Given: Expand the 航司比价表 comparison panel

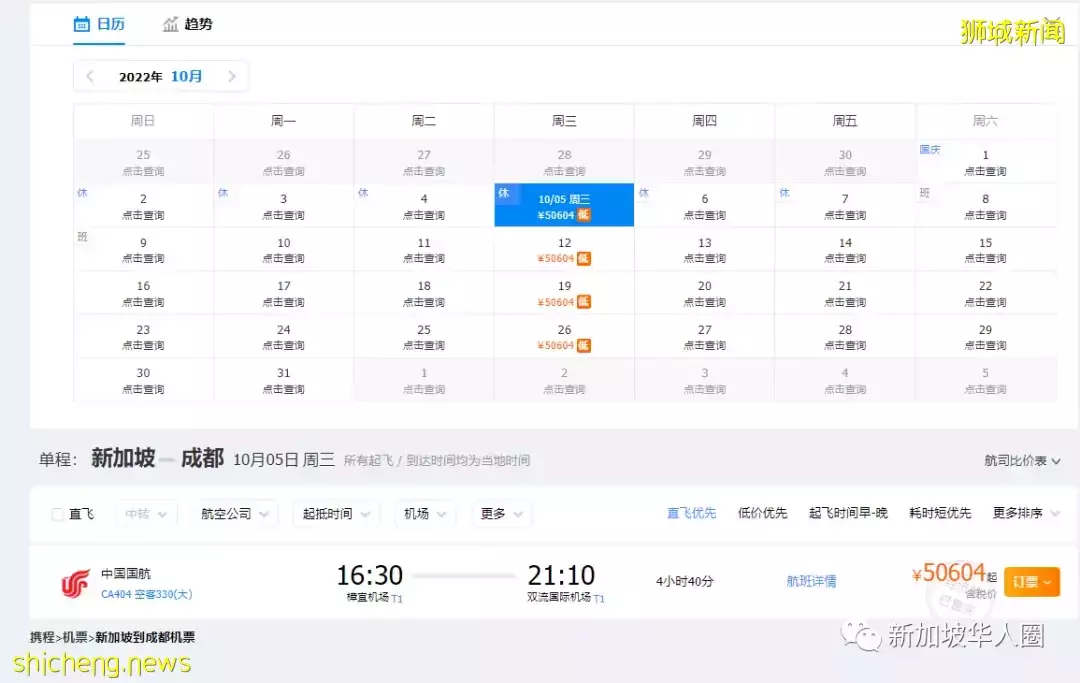Looking at the screenshot, I should [x=1020, y=459].
